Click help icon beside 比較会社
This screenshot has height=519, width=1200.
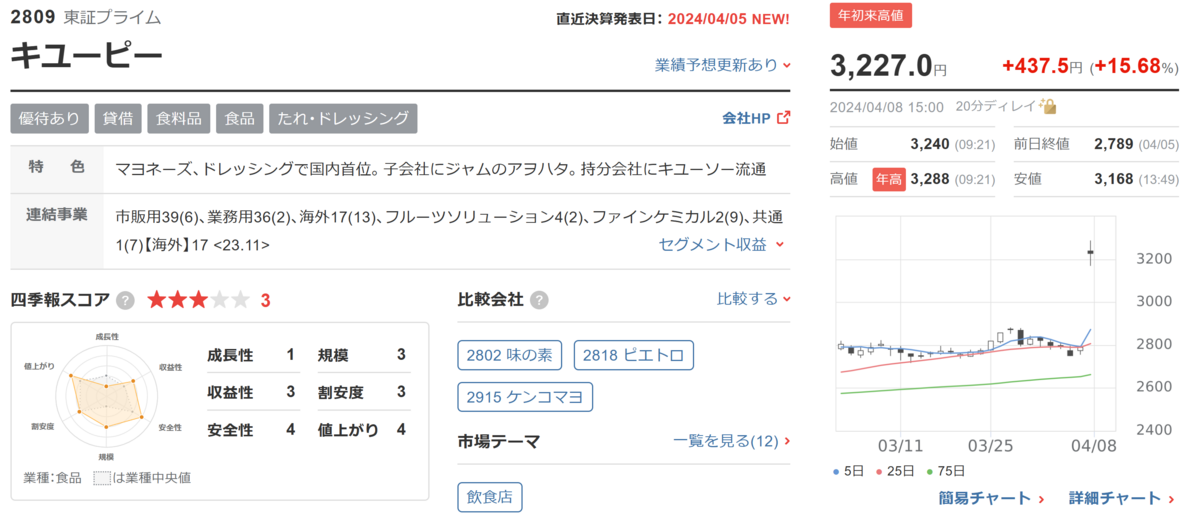[539, 300]
